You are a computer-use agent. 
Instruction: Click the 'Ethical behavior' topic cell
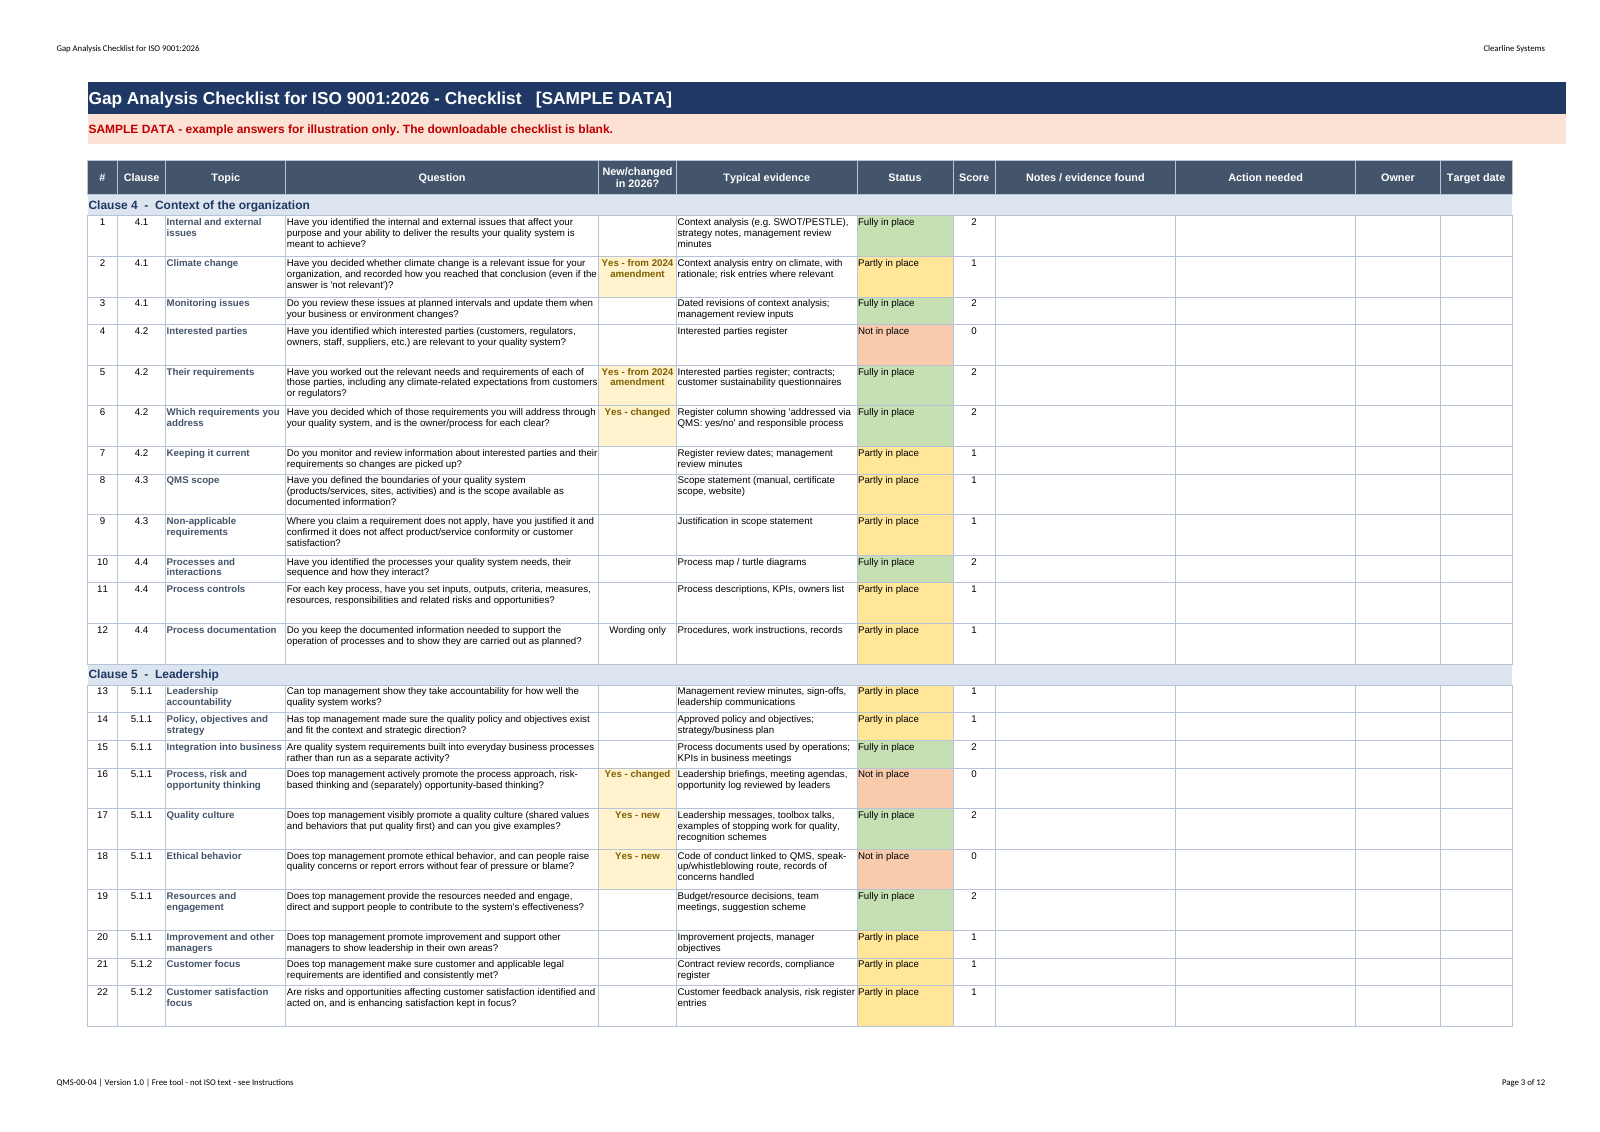tap(225, 869)
